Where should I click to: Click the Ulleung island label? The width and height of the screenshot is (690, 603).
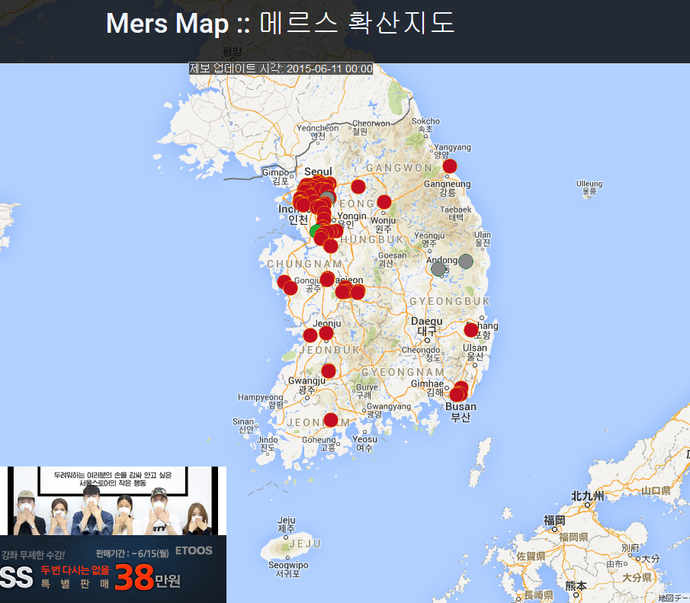(x=589, y=187)
